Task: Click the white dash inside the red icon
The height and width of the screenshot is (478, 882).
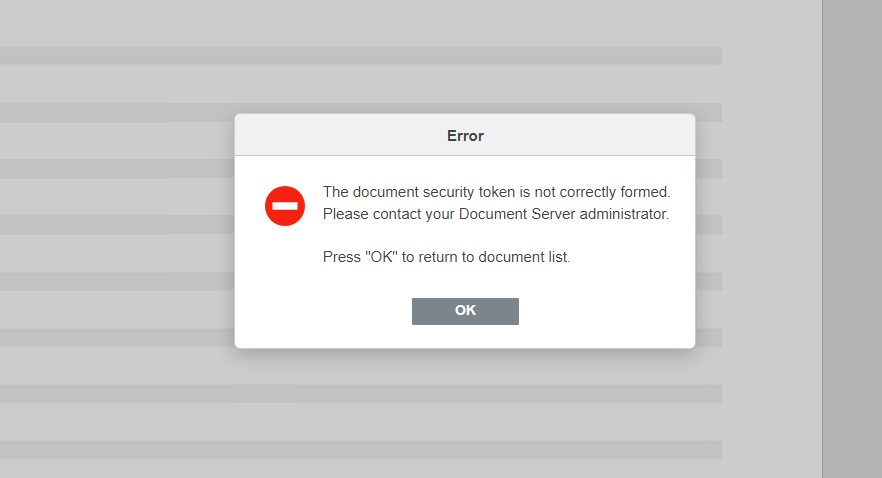Action: 285,206
